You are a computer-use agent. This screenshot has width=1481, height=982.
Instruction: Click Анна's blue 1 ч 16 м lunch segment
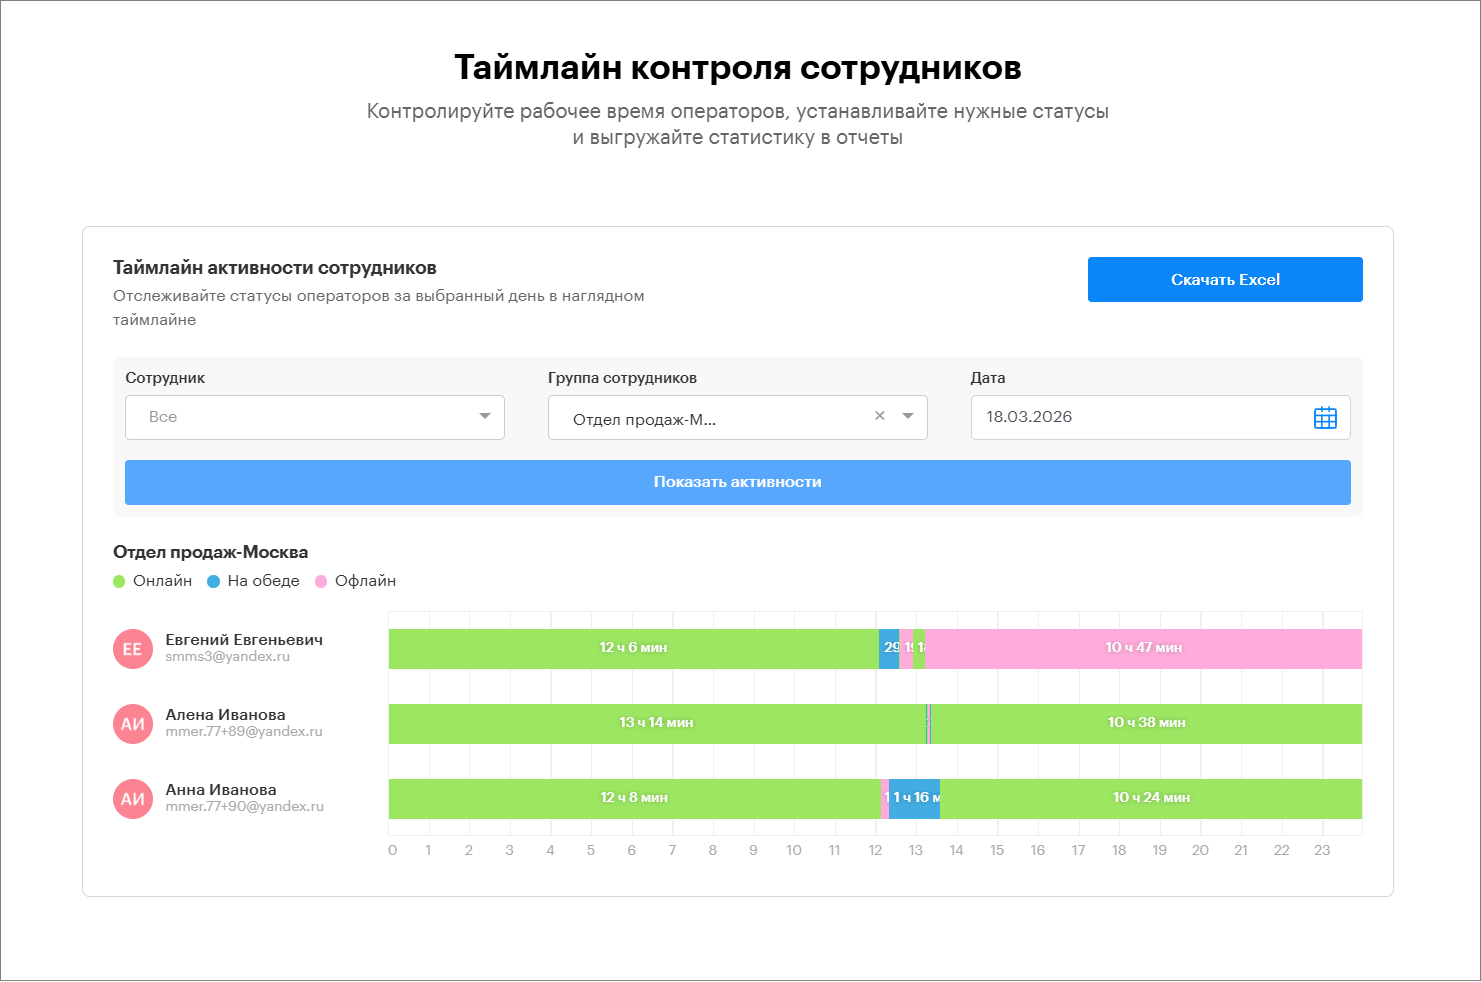916,799
